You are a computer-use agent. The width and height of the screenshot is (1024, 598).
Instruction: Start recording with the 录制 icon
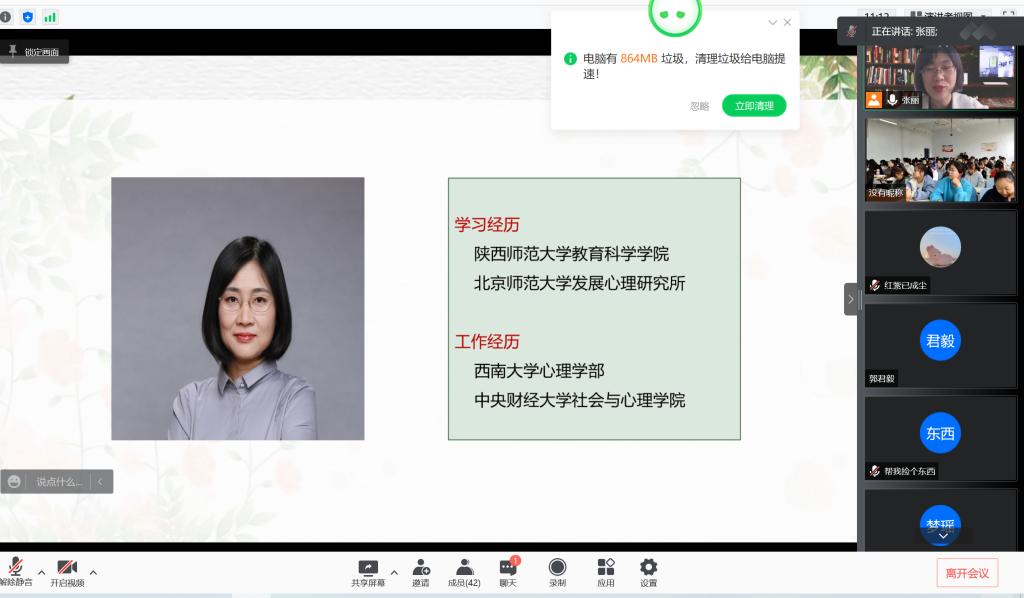pyautogui.click(x=557, y=567)
